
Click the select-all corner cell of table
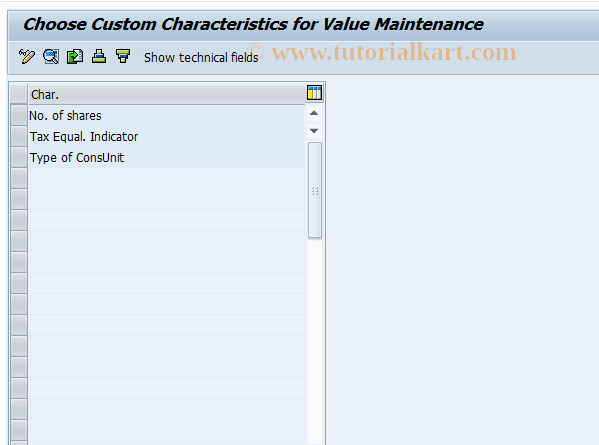(x=19, y=94)
